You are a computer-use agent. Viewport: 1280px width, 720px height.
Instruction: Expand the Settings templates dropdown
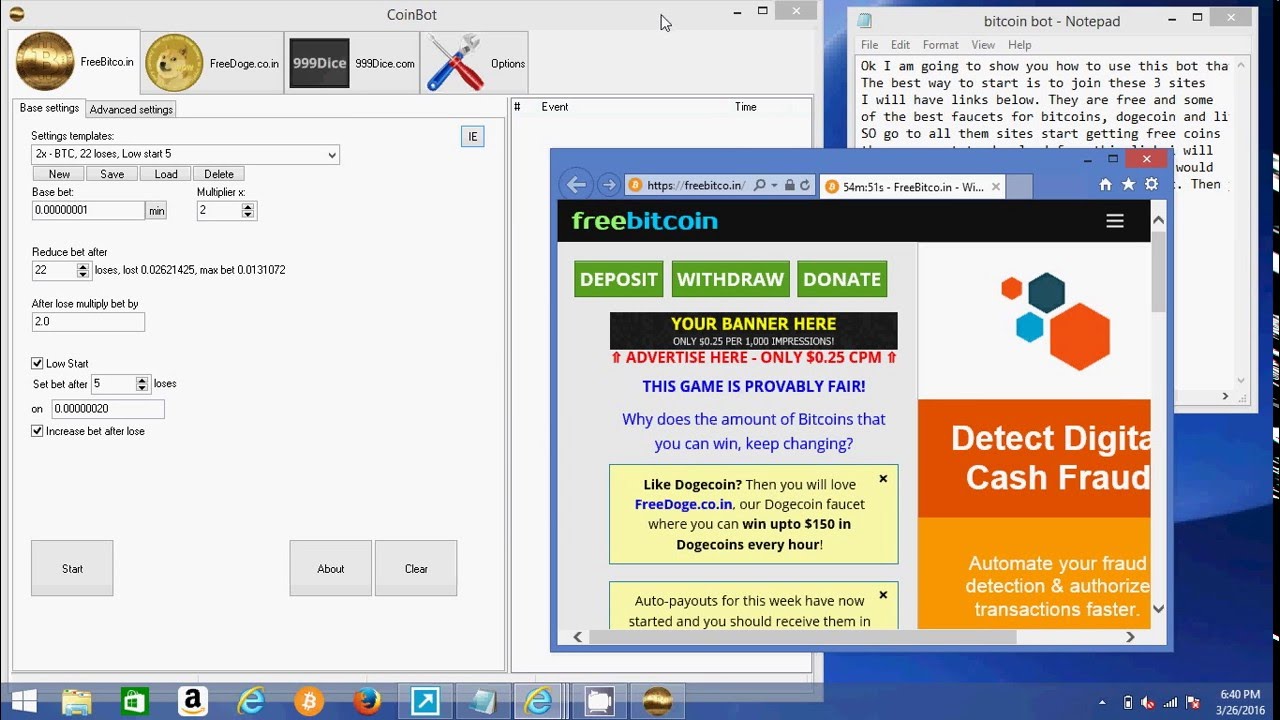332,155
